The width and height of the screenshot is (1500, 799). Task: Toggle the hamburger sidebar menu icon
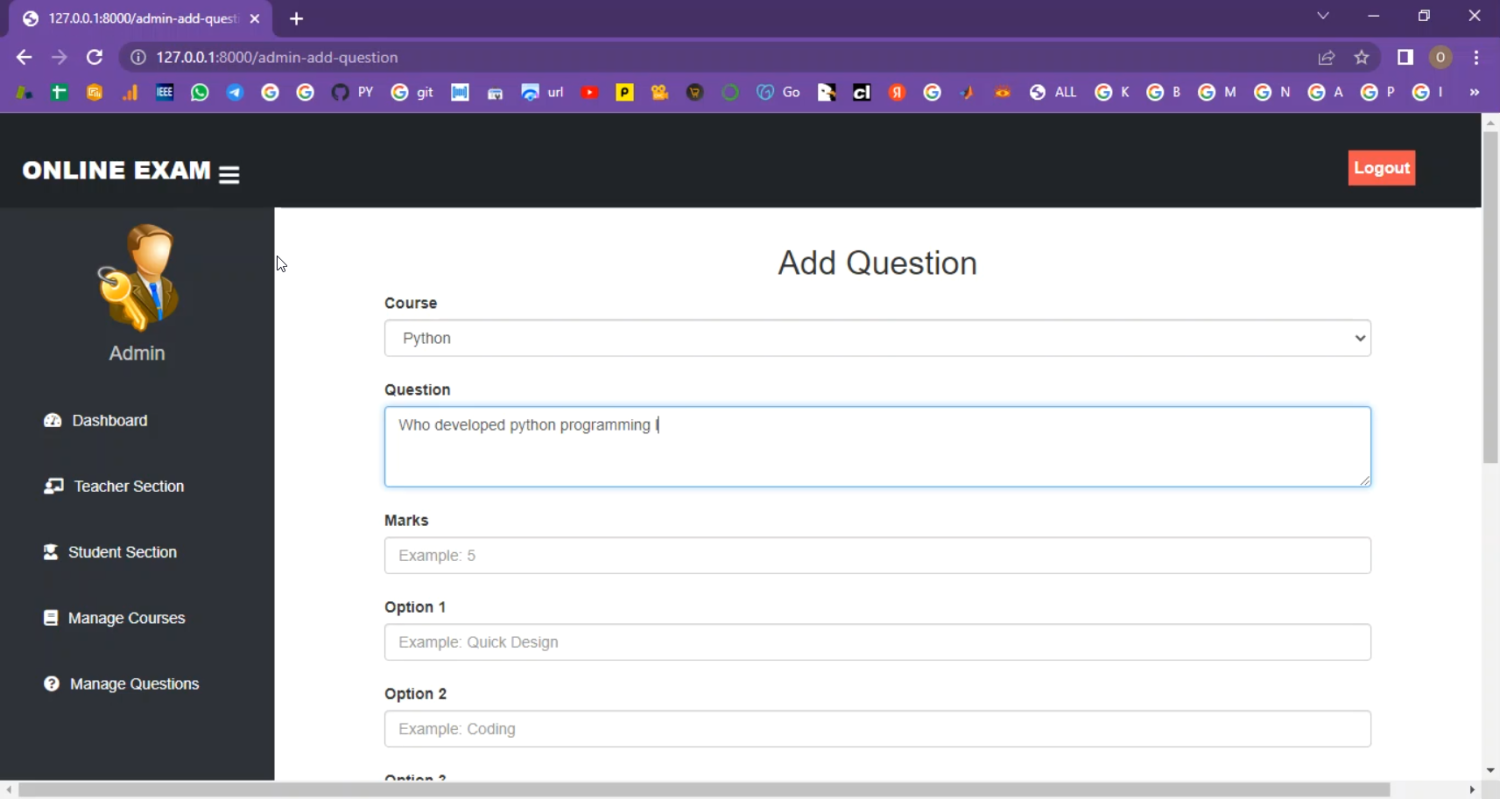(x=229, y=175)
